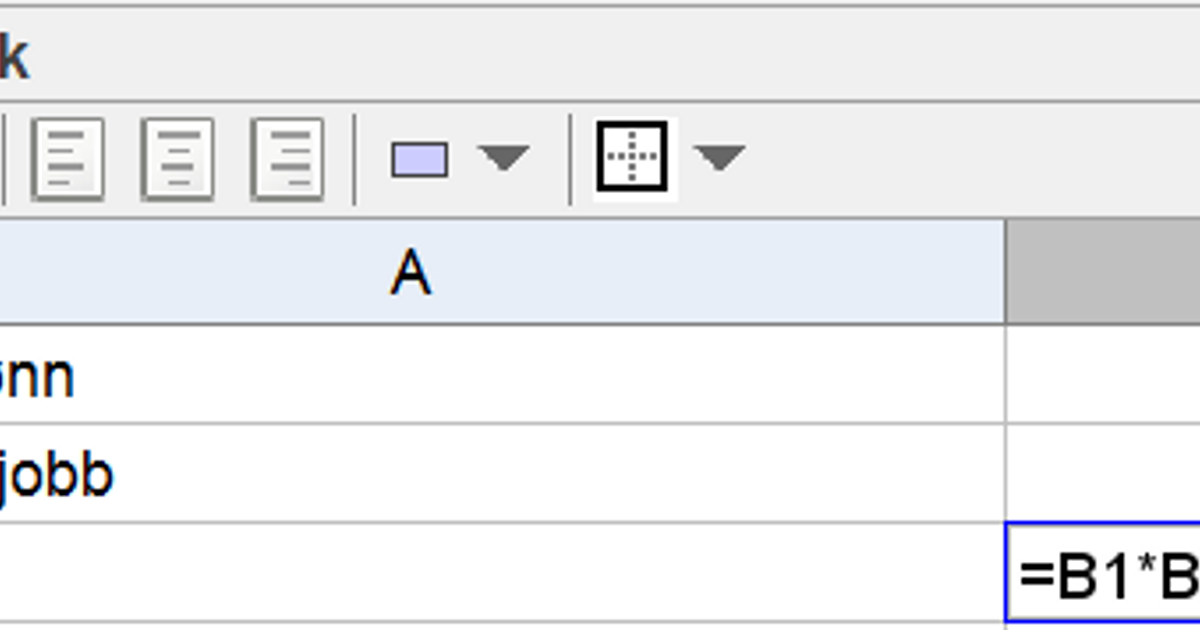Expand the cell borders dropdown arrow
Viewport: 1200px width, 630px height.
pos(719,158)
